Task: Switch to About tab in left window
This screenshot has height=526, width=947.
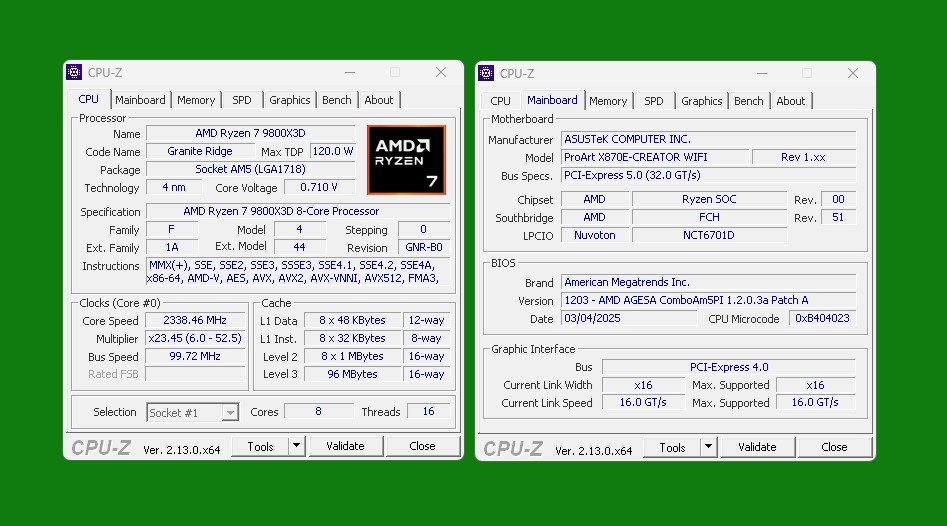Action: pyautogui.click(x=378, y=100)
